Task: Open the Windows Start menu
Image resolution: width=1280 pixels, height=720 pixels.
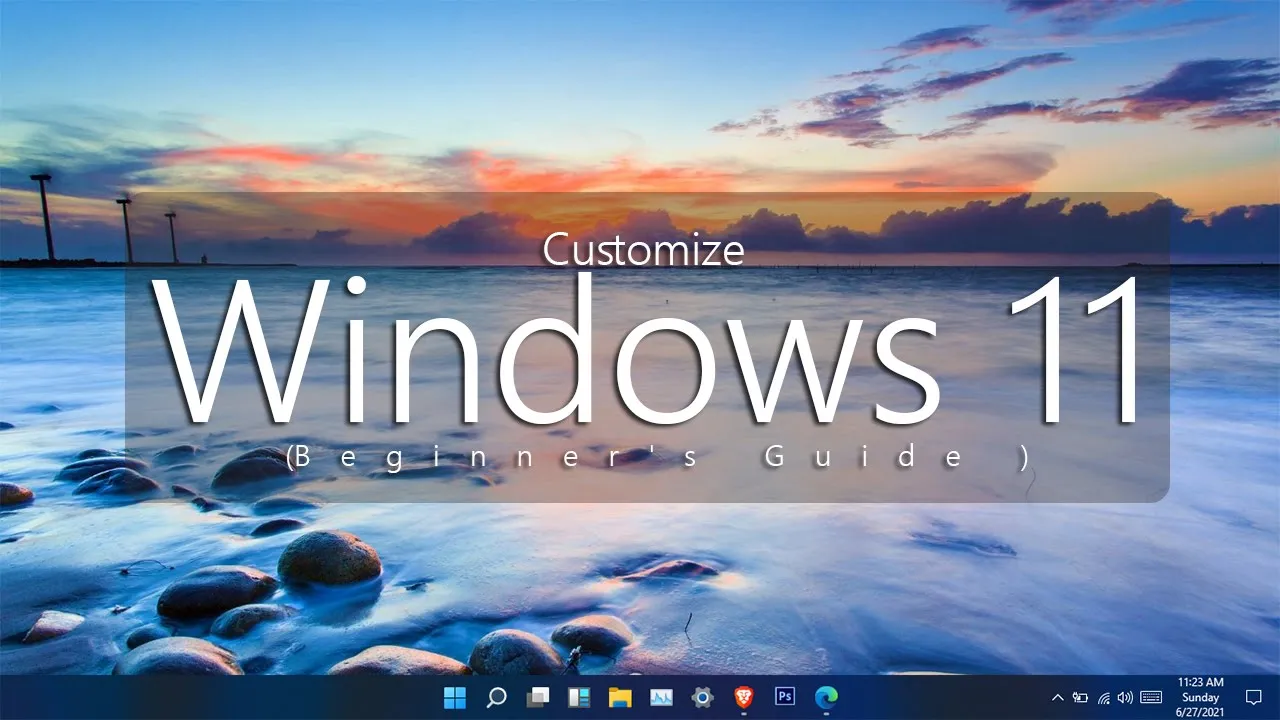Action: [x=455, y=697]
